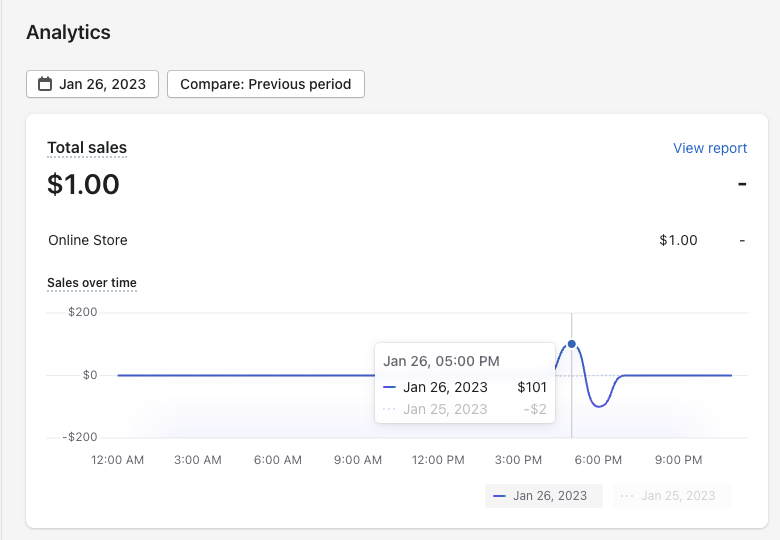780x540 pixels.
Task: Click the Sales over time label
Action: [x=92, y=283]
